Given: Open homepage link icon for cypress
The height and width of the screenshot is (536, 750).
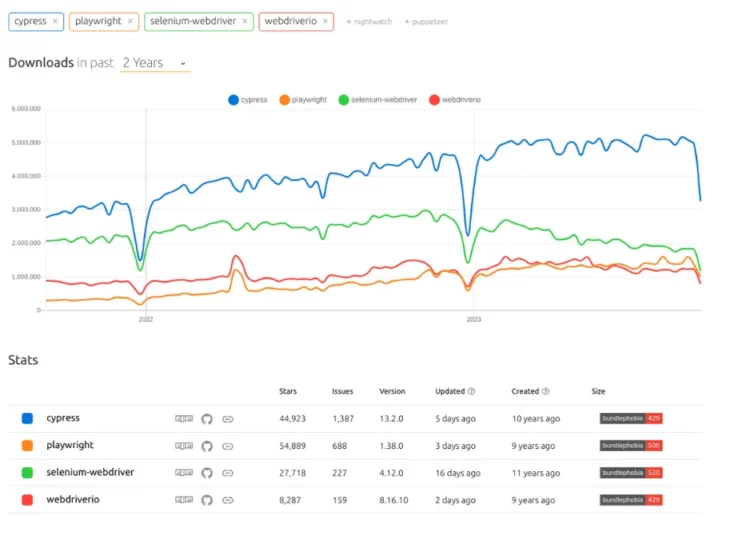Looking at the screenshot, I should 228,419.
